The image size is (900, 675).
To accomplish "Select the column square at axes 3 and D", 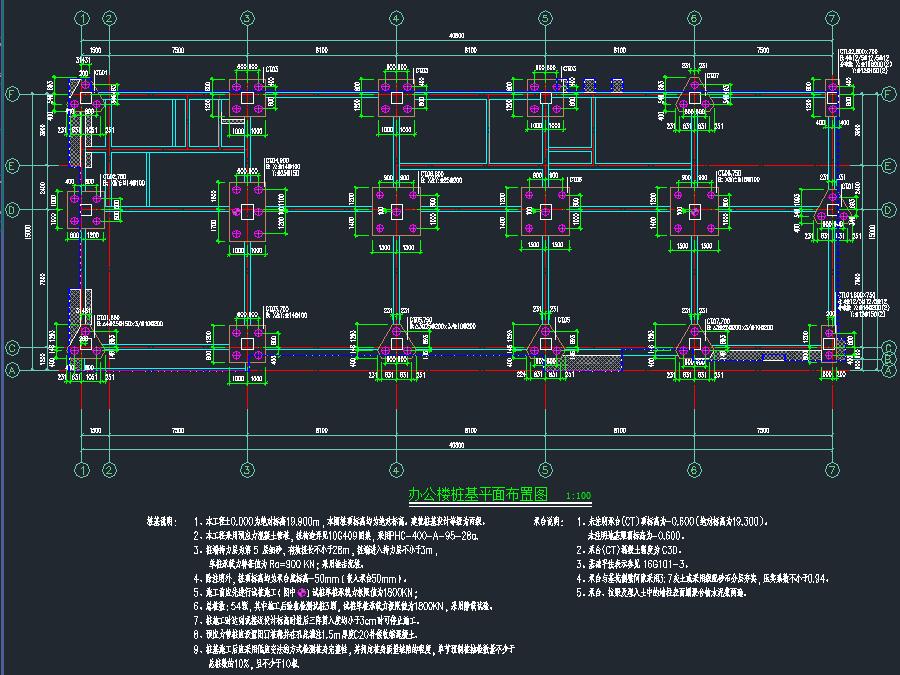I will [247, 211].
